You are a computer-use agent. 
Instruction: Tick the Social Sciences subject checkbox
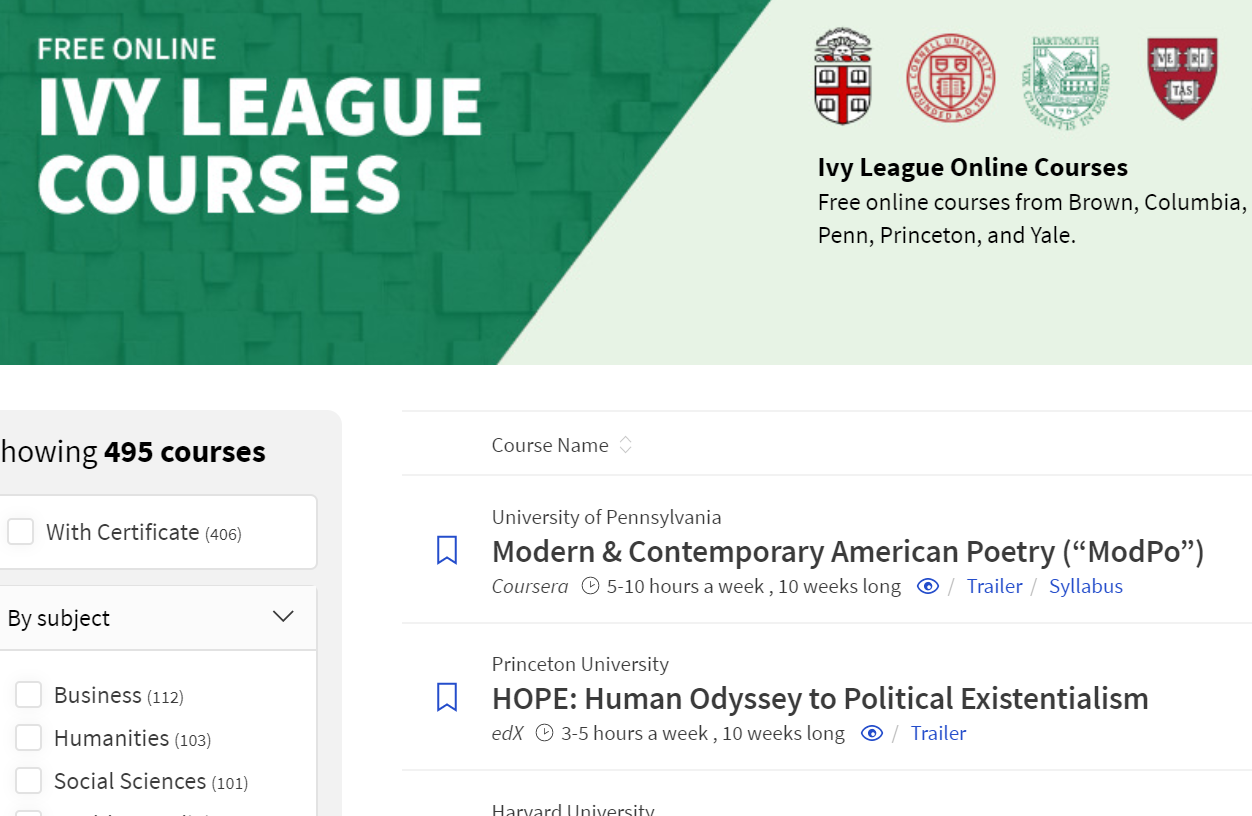29,781
